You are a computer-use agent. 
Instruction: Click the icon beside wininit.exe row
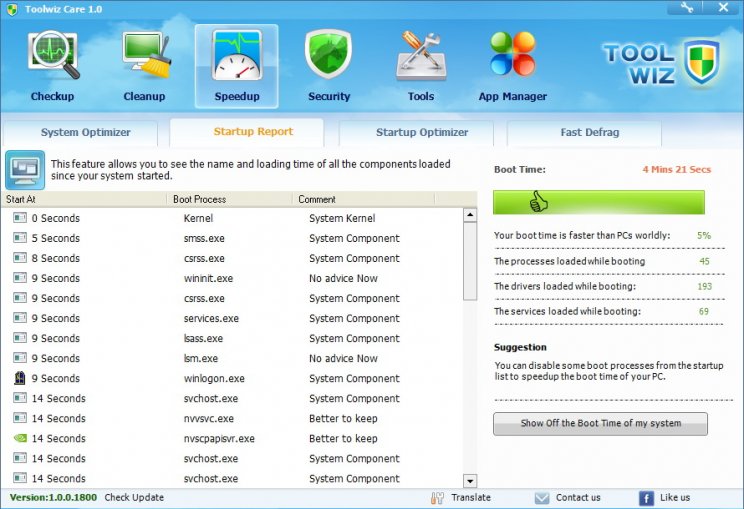tap(20, 278)
